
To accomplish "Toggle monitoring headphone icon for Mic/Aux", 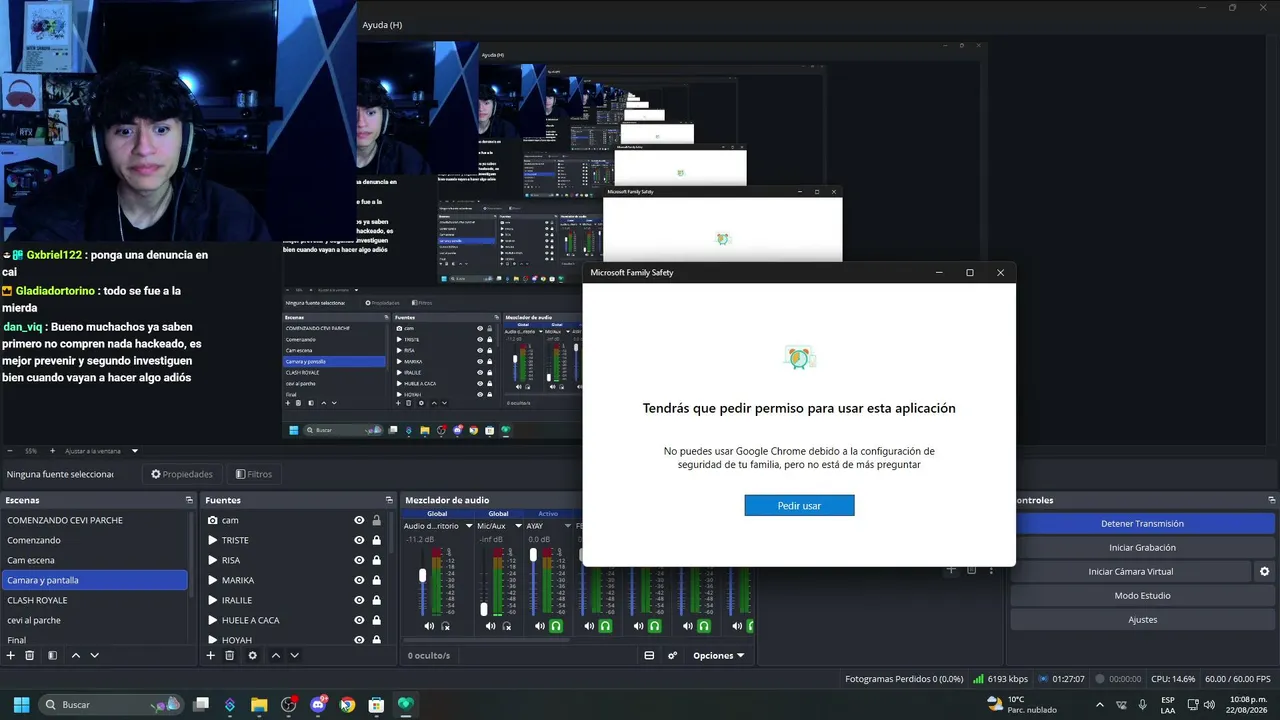I will coord(507,626).
